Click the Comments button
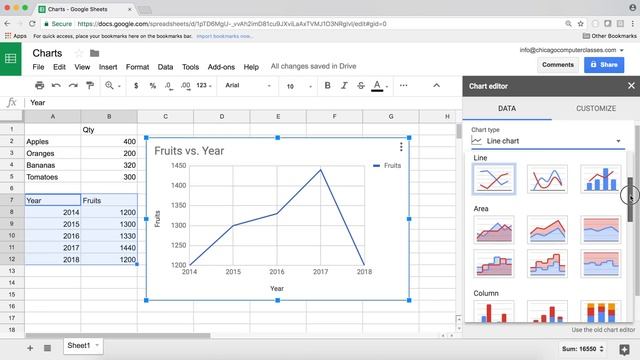Screen dimensions: 640x360 558,65
